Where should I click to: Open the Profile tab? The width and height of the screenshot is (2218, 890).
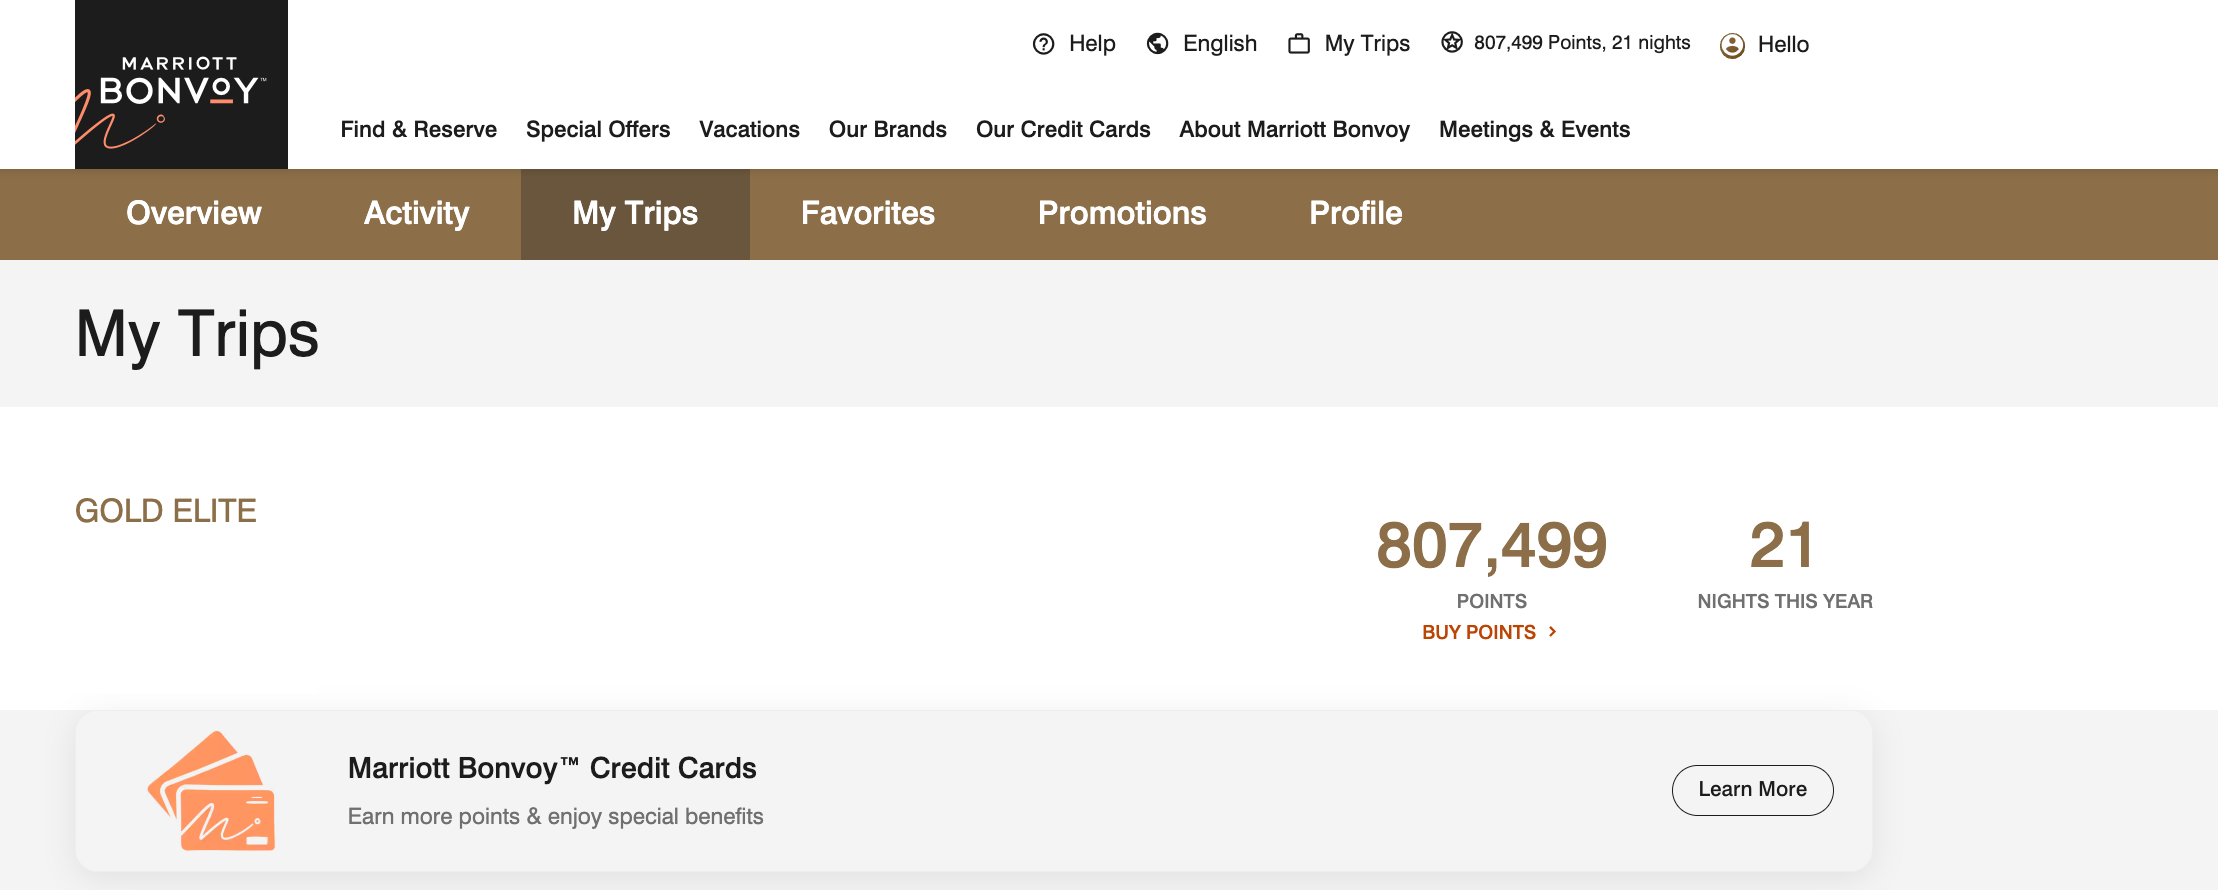pos(1355,213)
